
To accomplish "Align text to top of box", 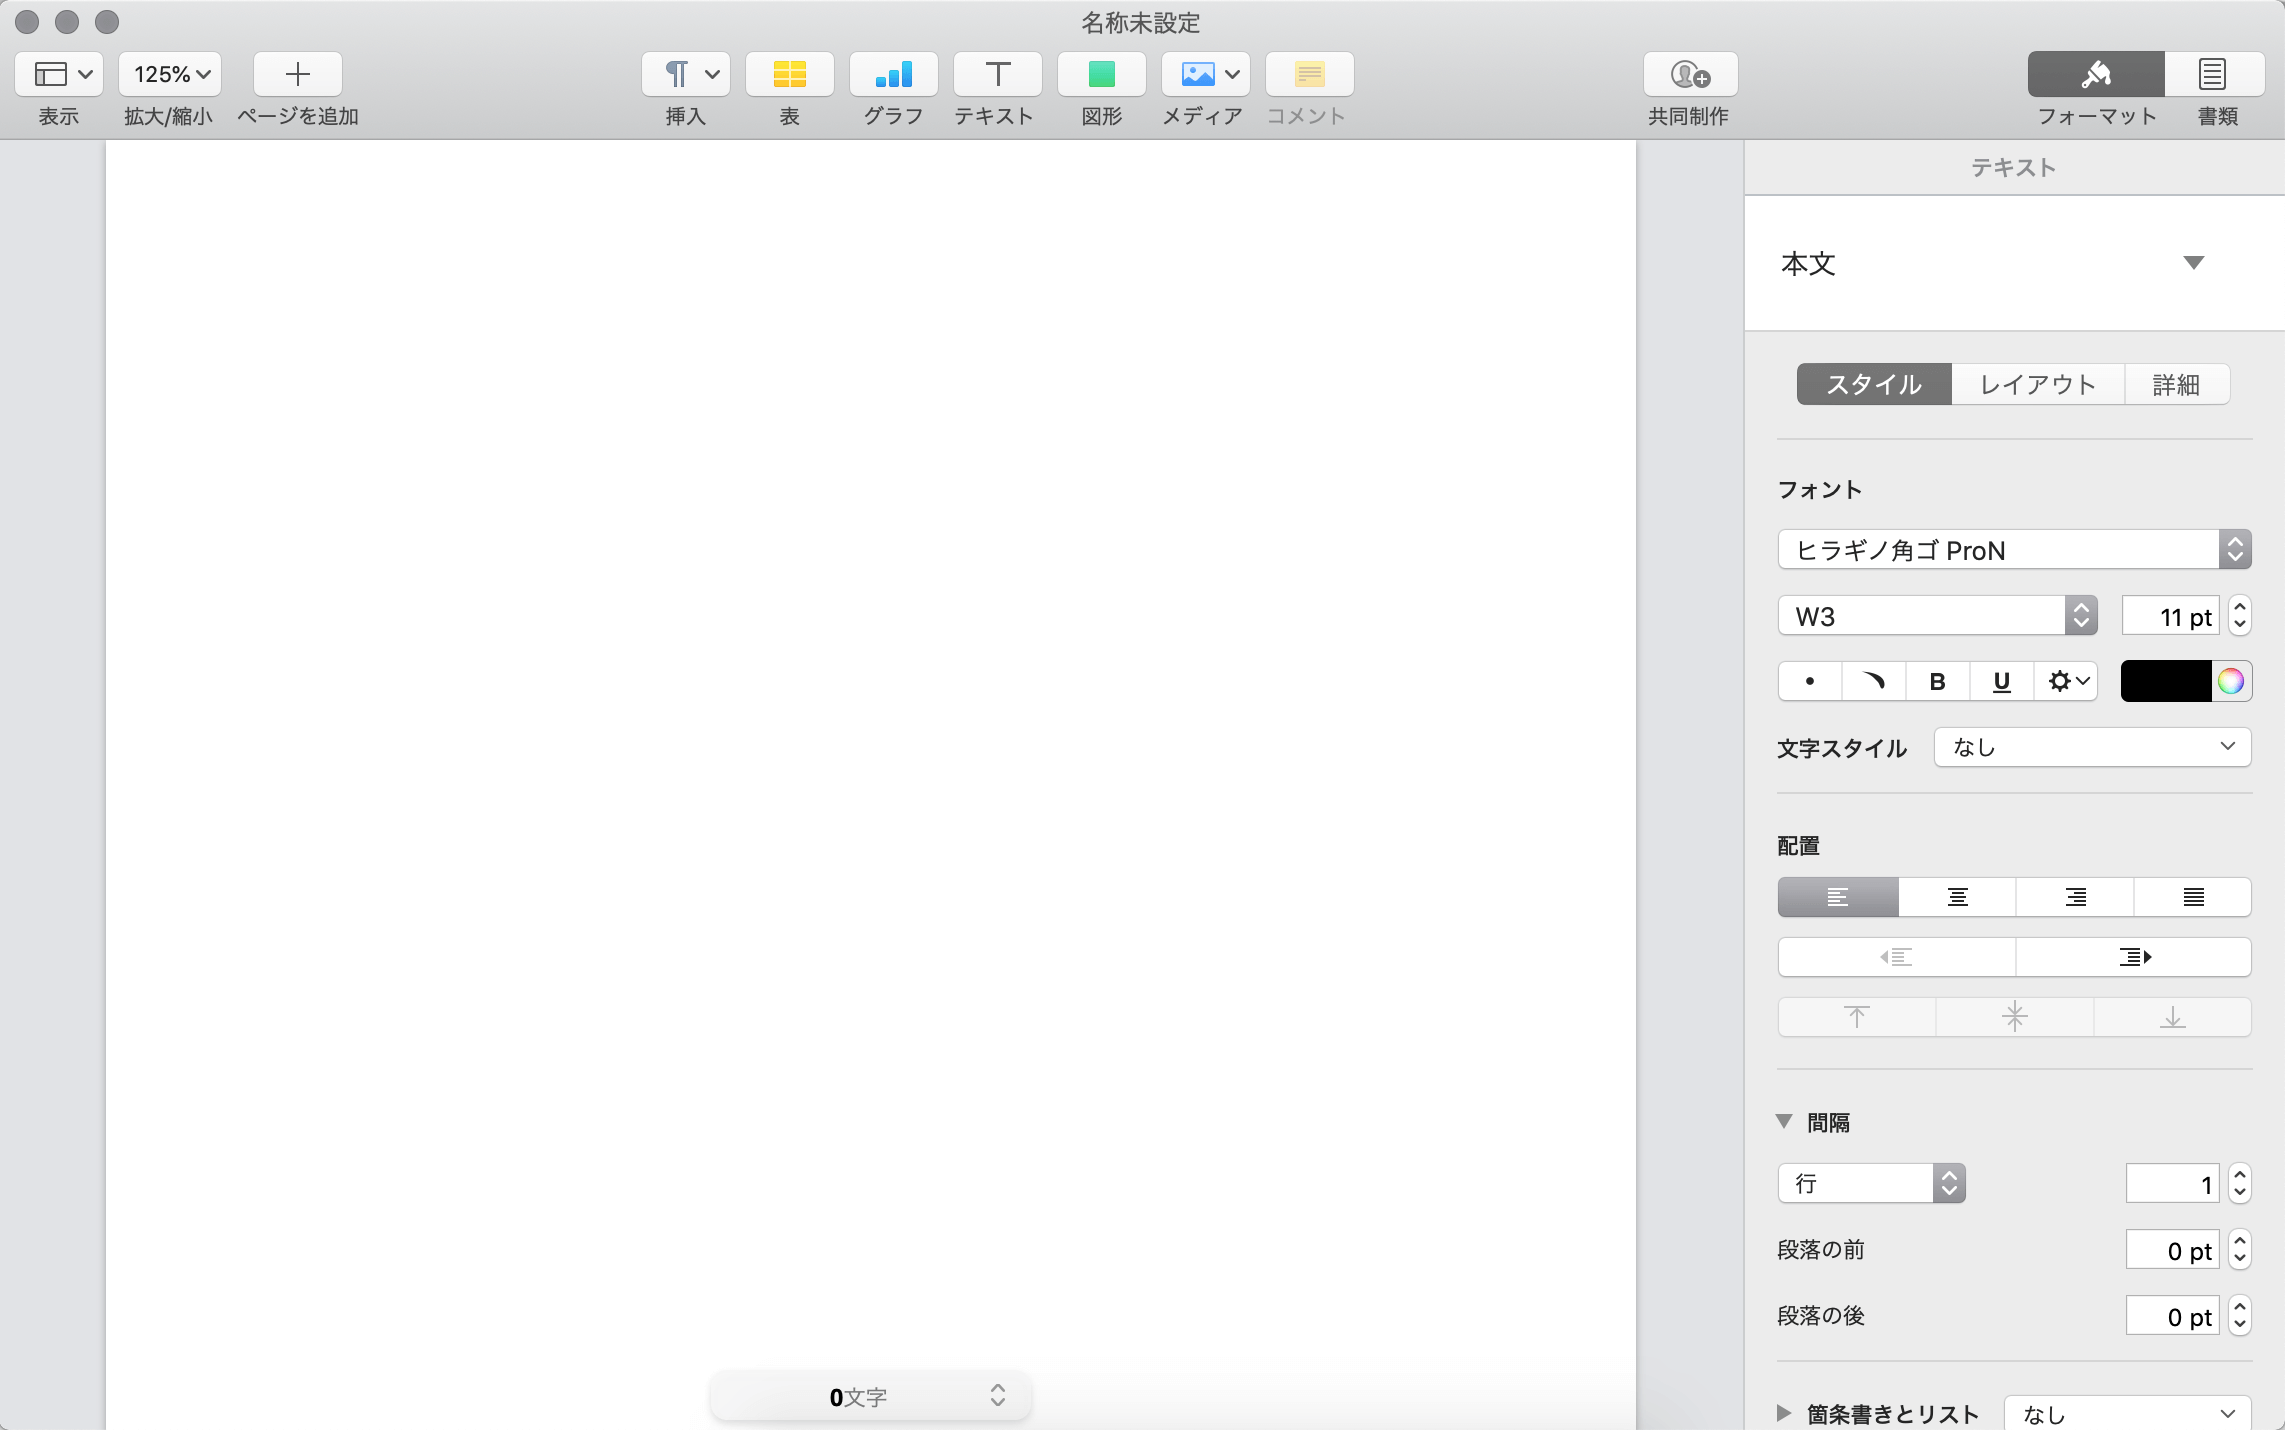I will coord(1857,1017).
